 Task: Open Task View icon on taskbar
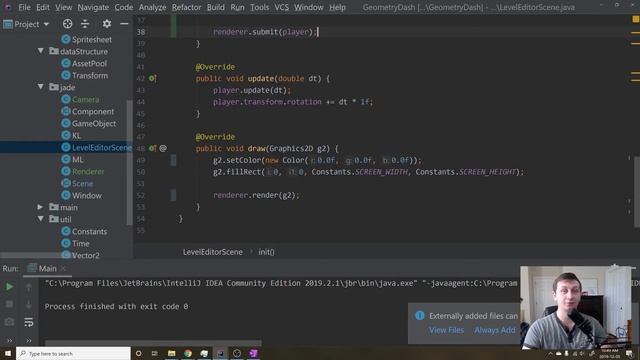click(154, 353)
